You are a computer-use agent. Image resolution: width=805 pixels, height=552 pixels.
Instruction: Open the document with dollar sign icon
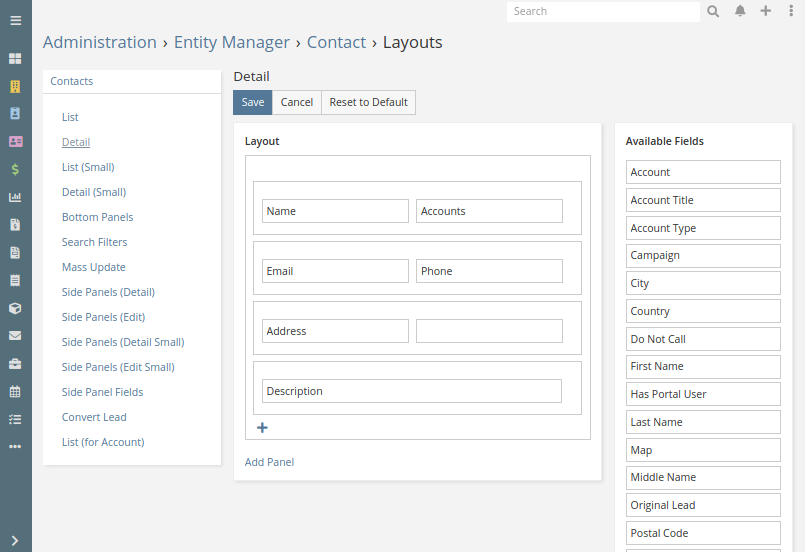(x=15, y=224)
